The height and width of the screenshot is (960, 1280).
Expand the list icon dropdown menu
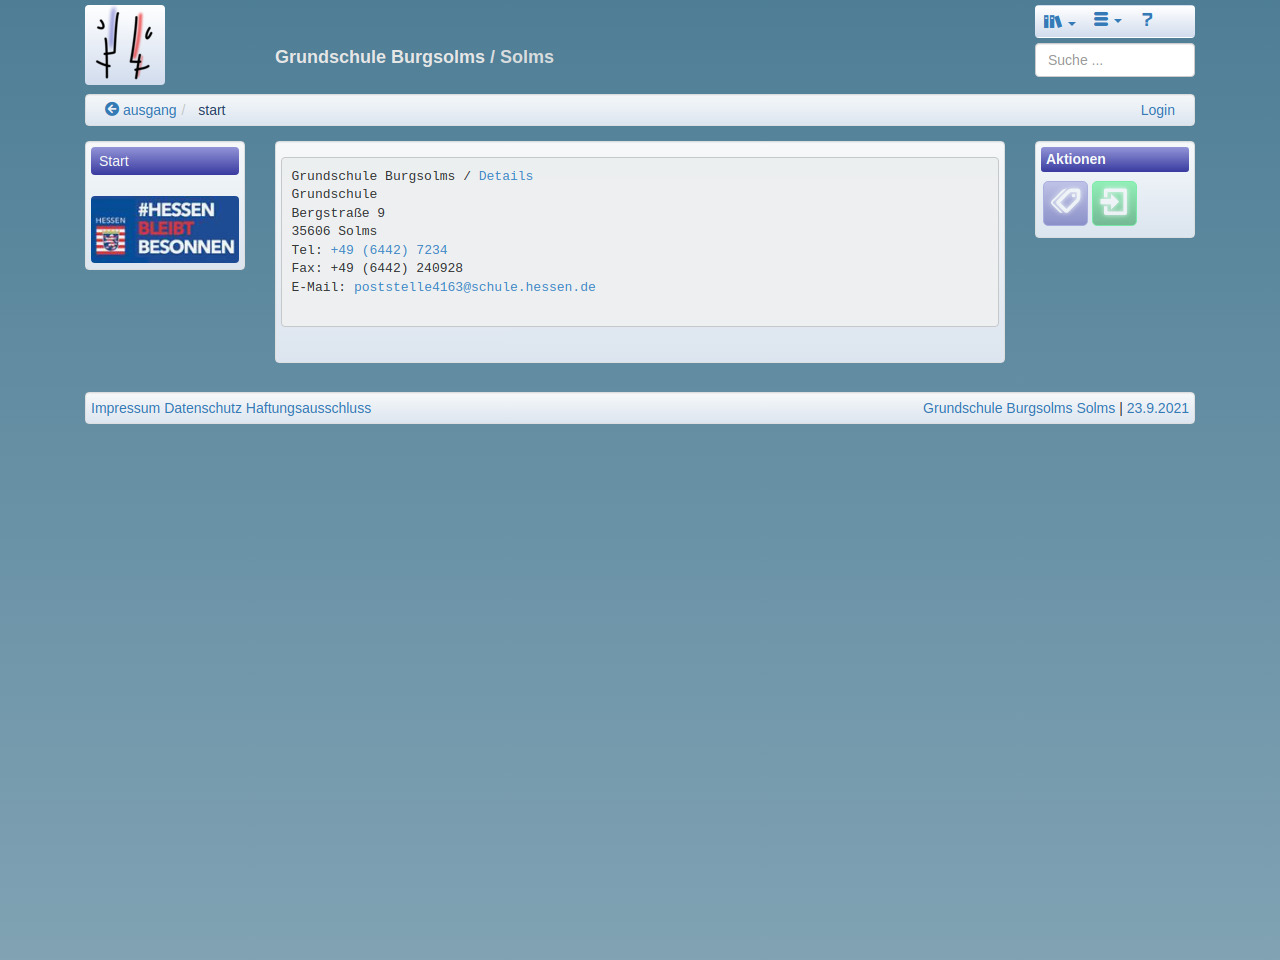pyautogui.click(x=1107, y=21)
